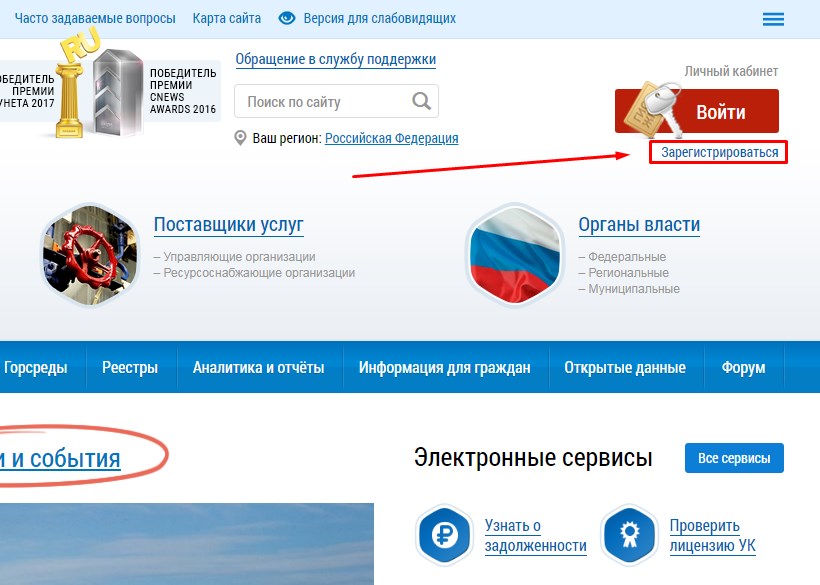Click the location pin icon near region
This screenshot has height=585, width=820.
[240, 139]
